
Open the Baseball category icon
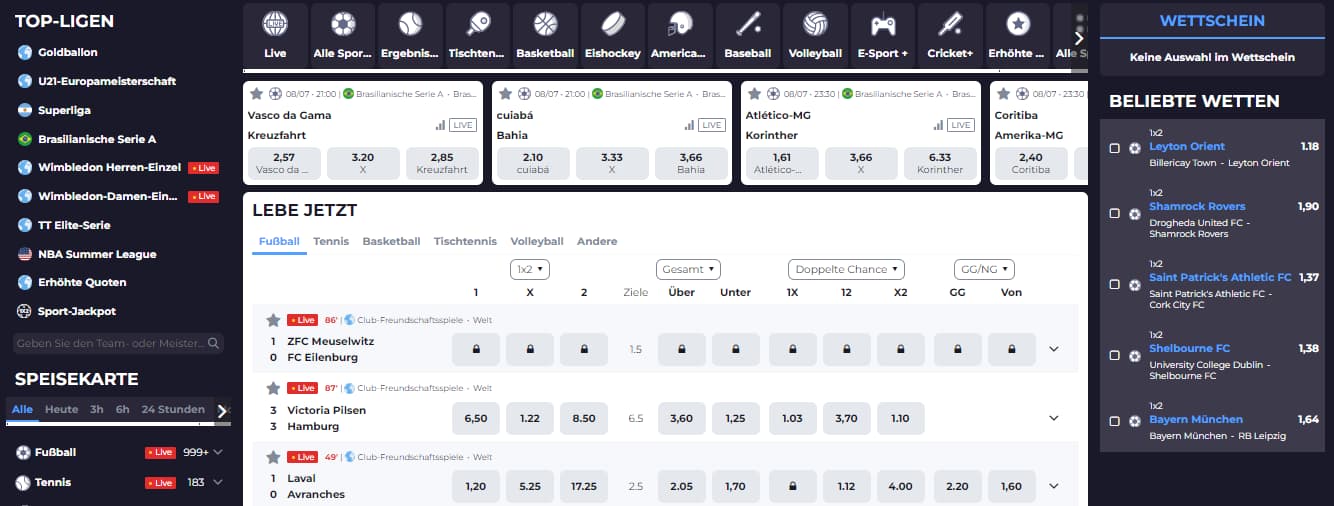click(x=748, y=24)
